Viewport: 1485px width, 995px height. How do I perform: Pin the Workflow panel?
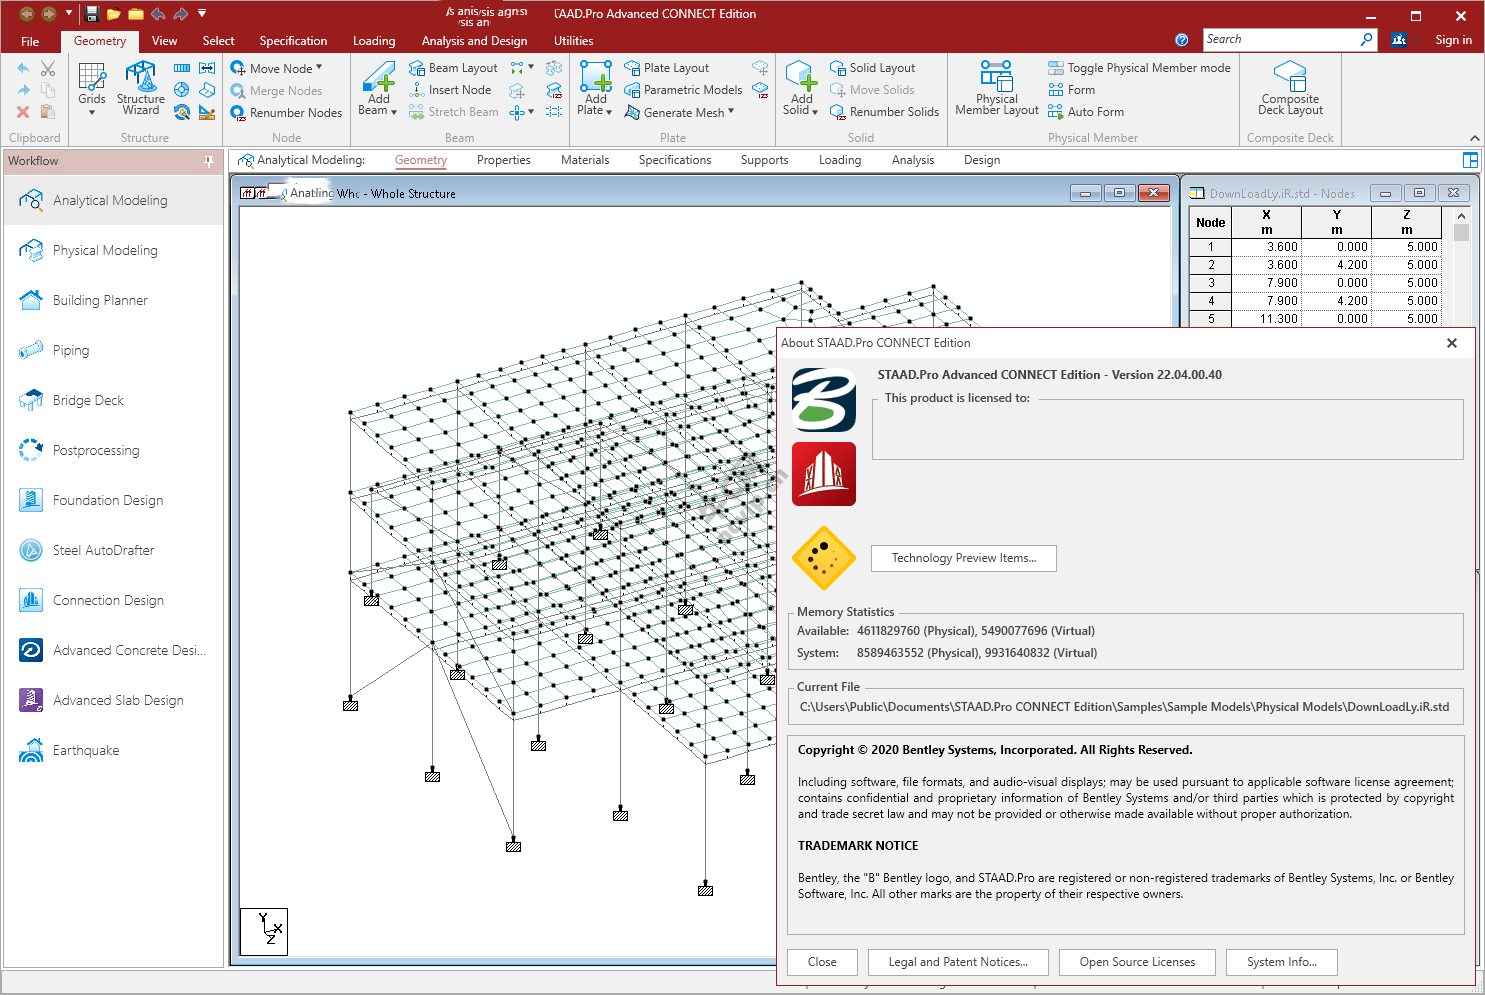click(209, 161)
